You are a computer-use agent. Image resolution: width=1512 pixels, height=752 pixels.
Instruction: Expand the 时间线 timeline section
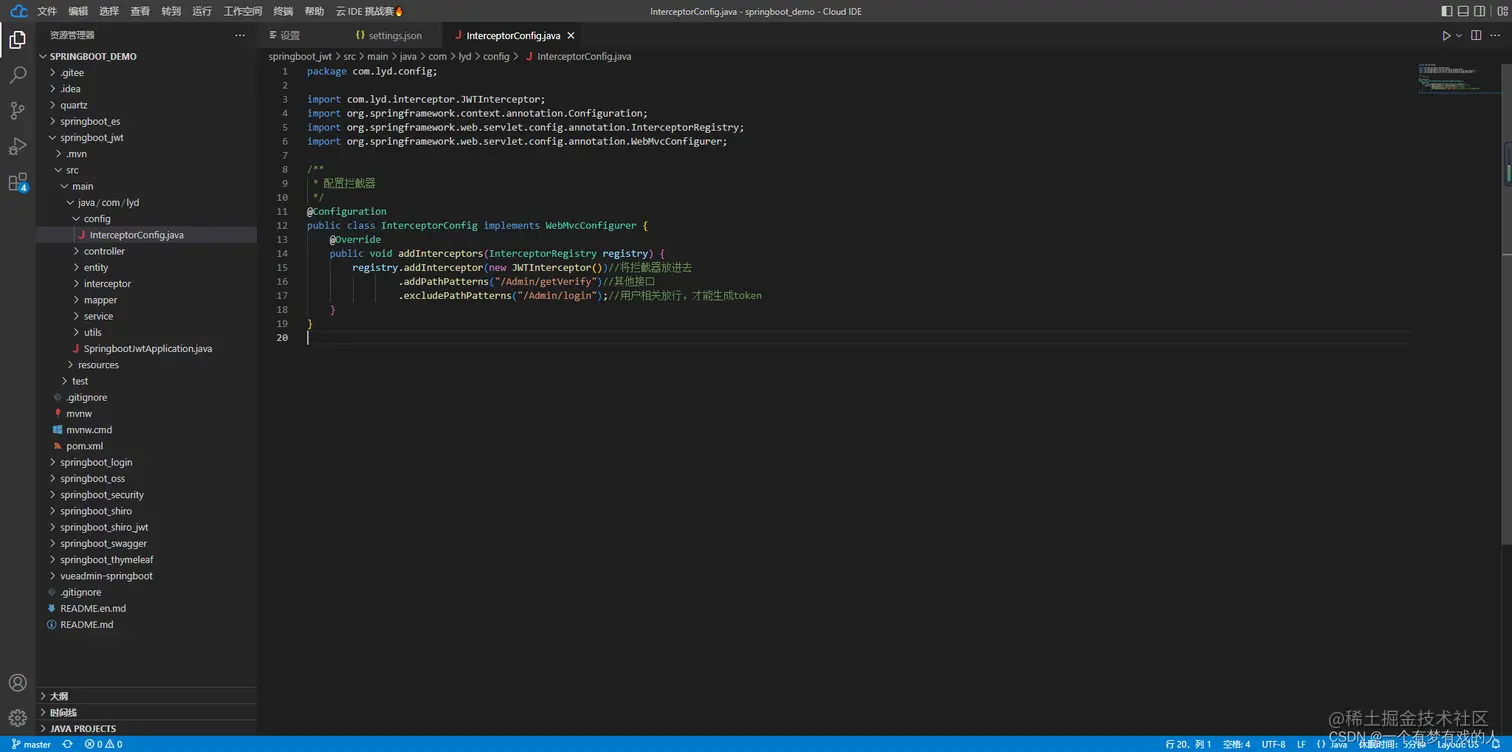[147, 712]
